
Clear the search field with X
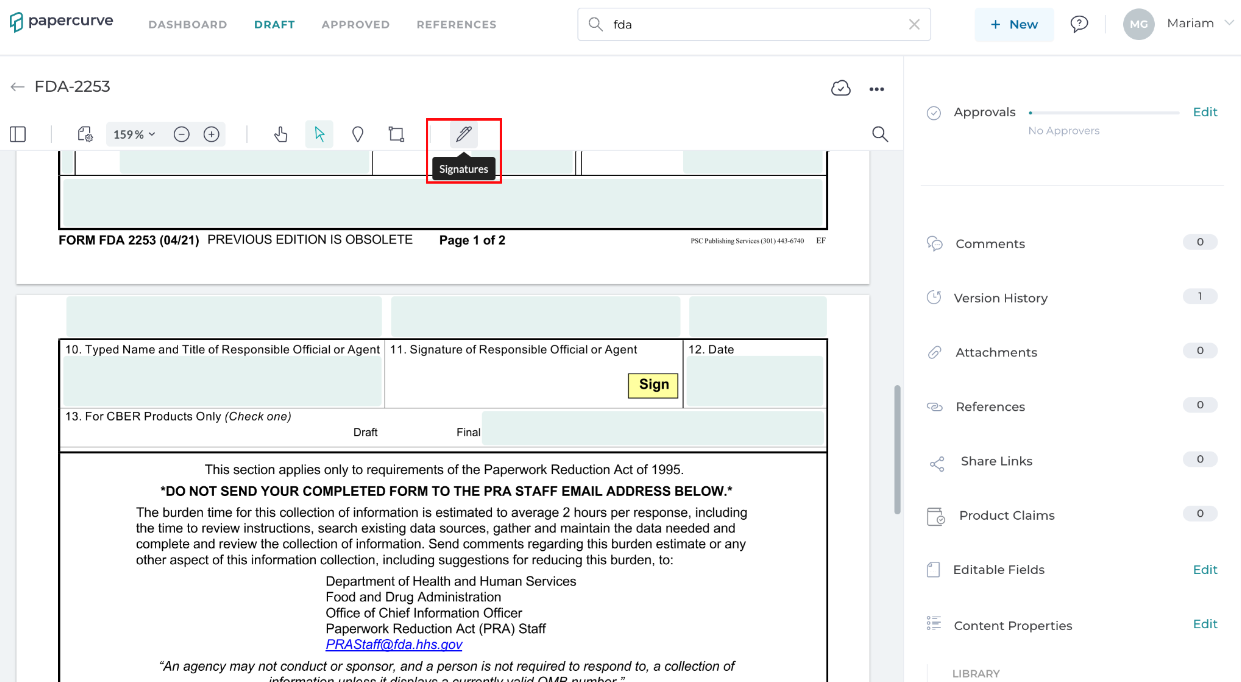(914, 25)
